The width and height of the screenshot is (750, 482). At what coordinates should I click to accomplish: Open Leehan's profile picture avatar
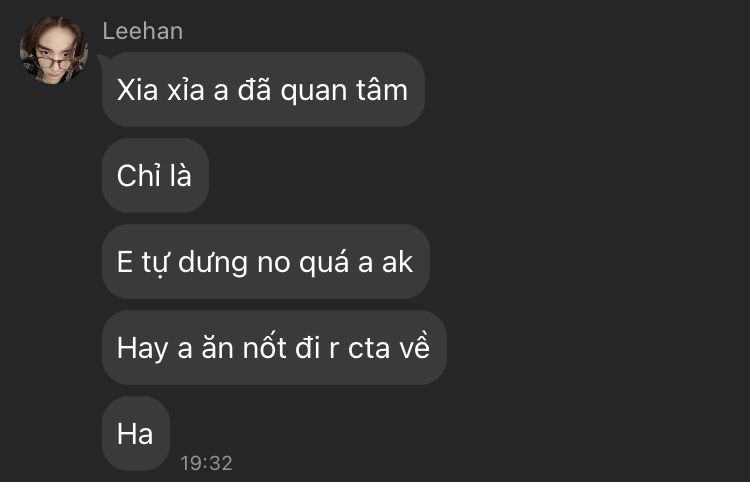tap(54, 50)
